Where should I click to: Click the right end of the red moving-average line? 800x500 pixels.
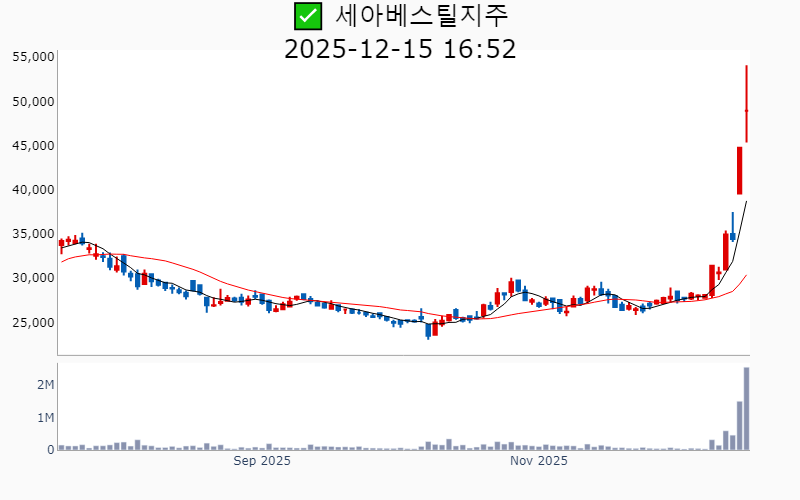[x=746, y=275]
